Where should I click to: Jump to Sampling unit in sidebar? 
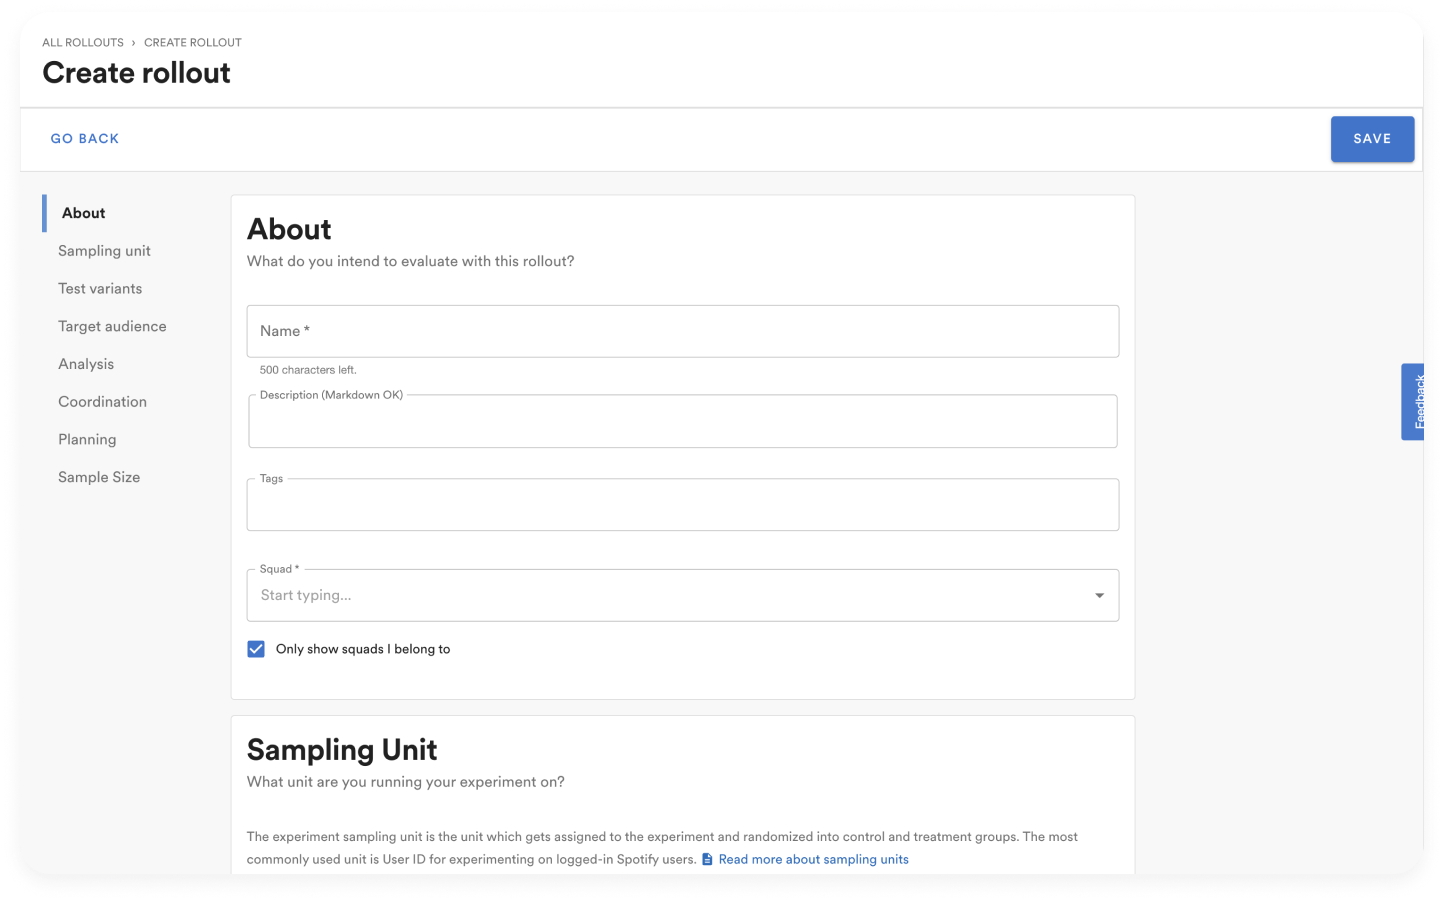(x=104, y=251)
